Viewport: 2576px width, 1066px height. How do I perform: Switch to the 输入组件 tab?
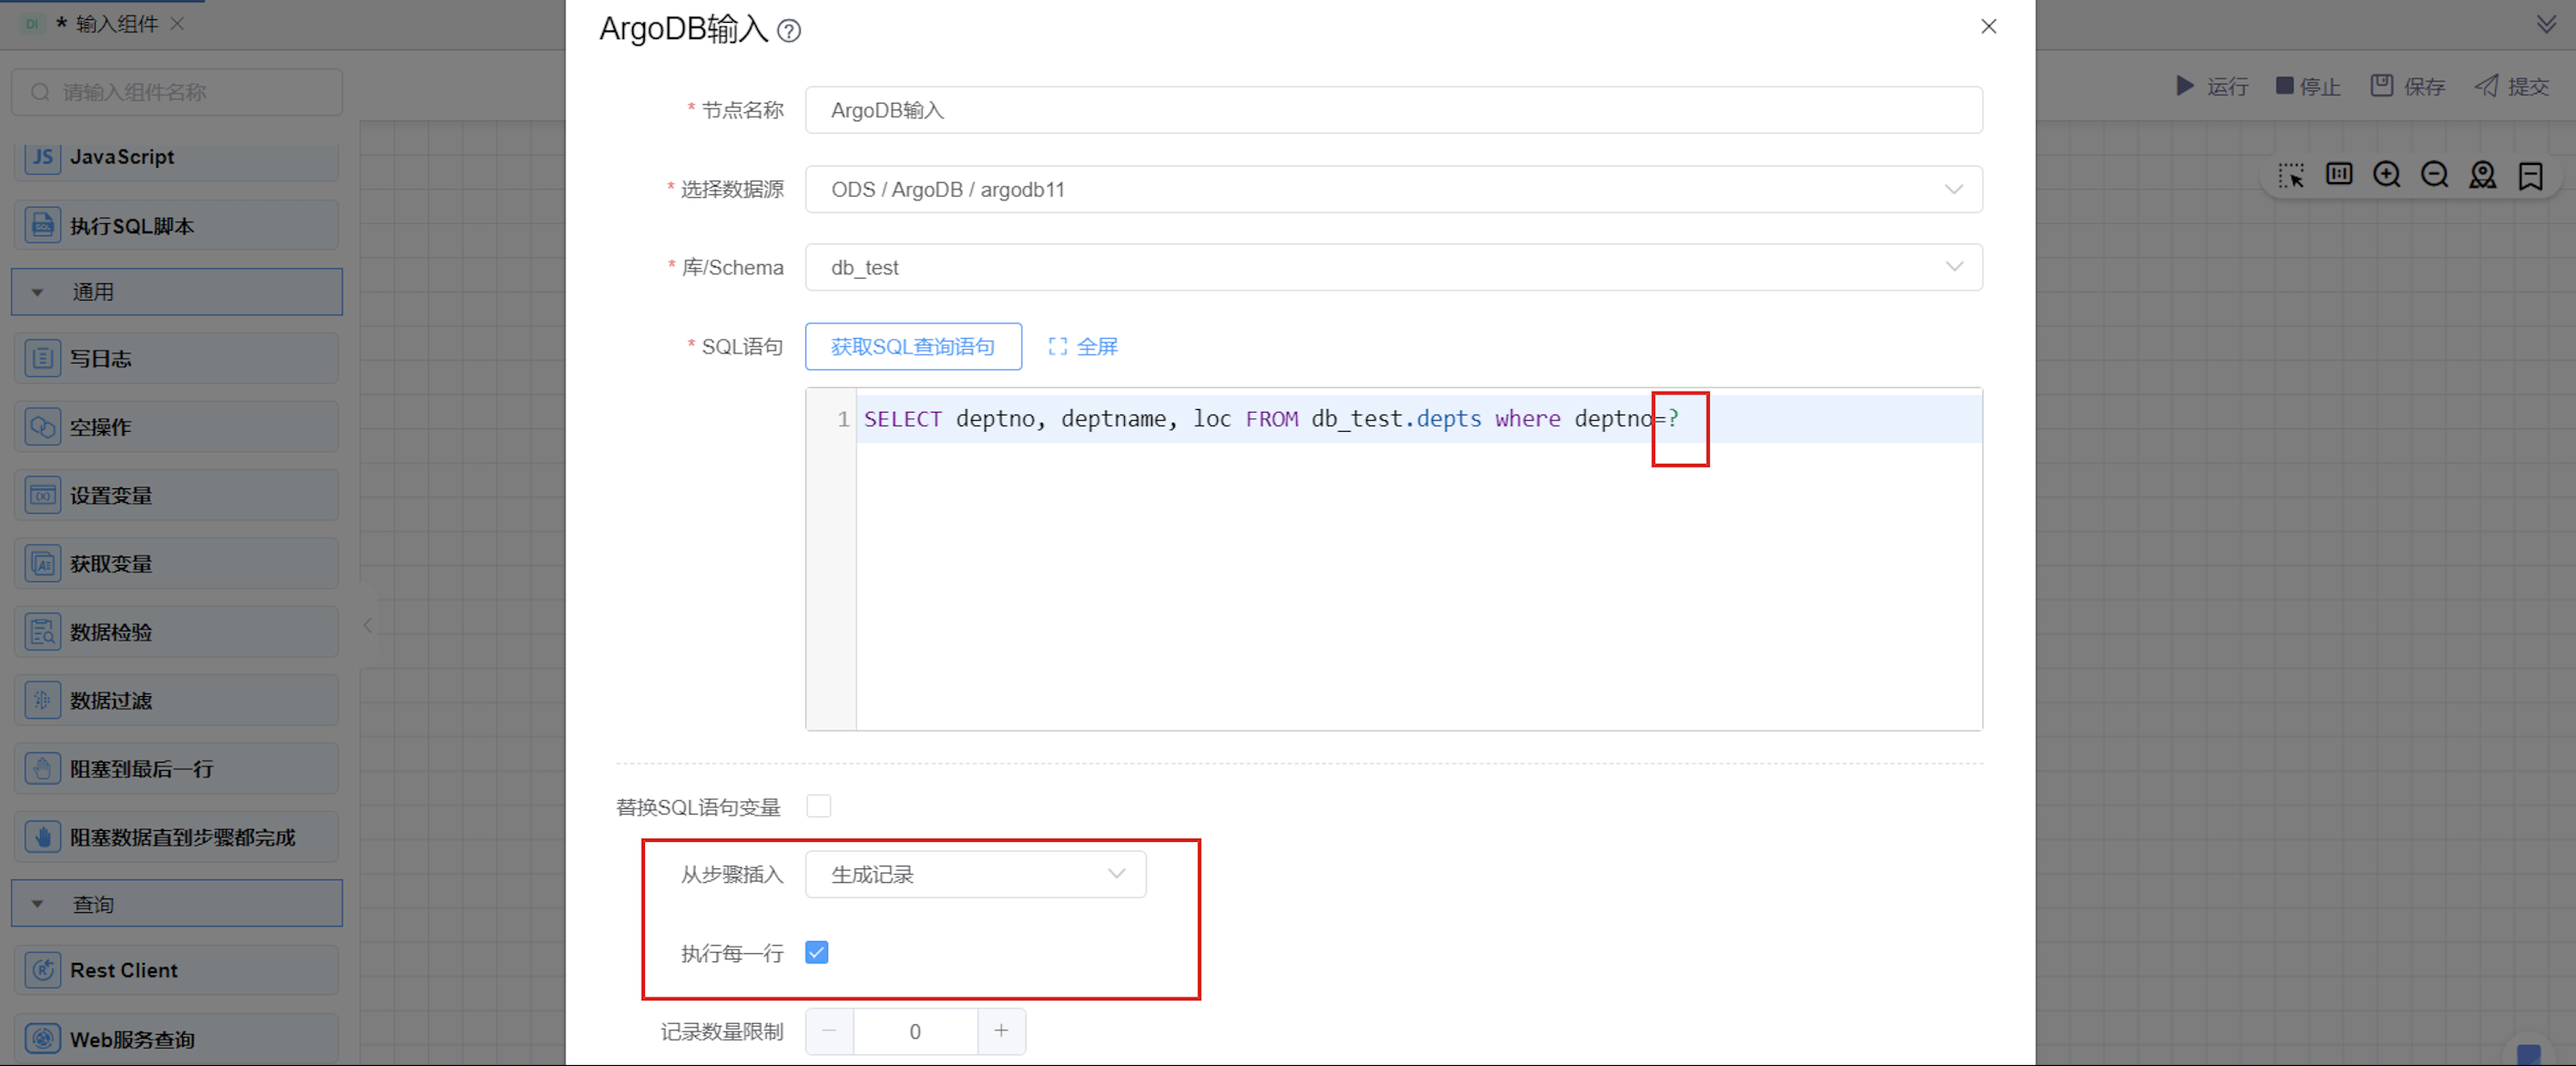116,24
